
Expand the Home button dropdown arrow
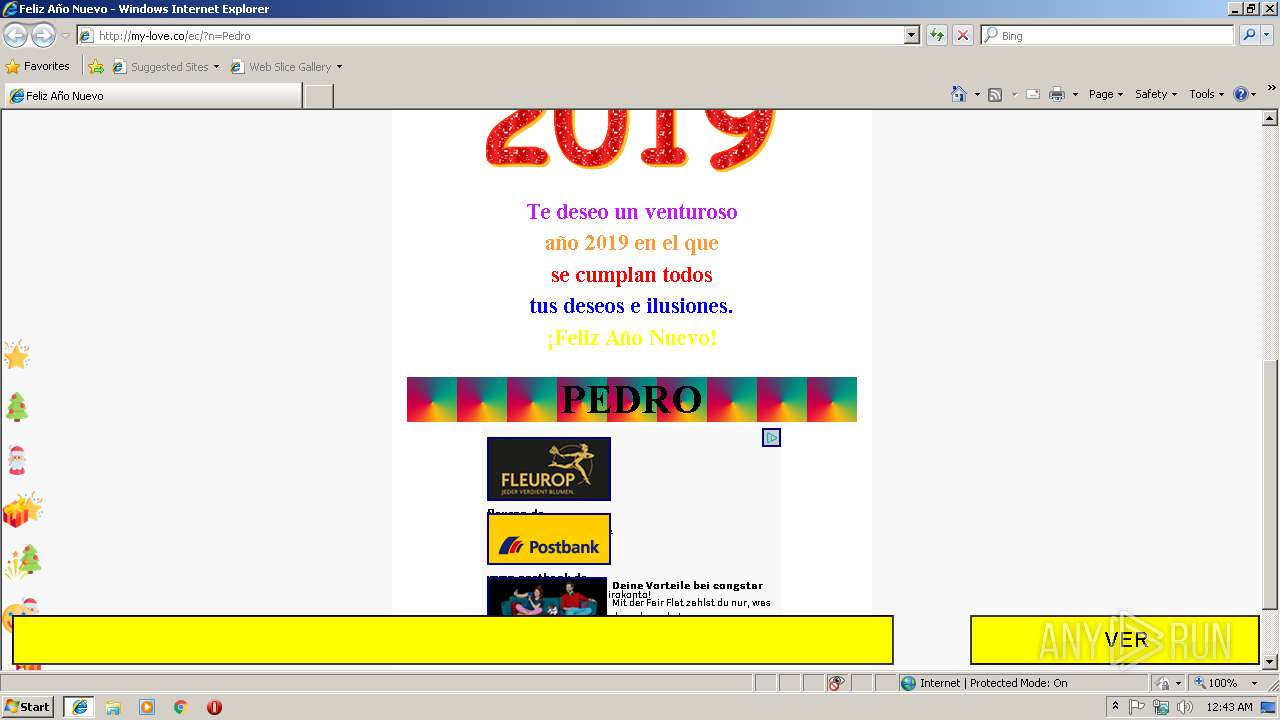(x=975, y=94)
